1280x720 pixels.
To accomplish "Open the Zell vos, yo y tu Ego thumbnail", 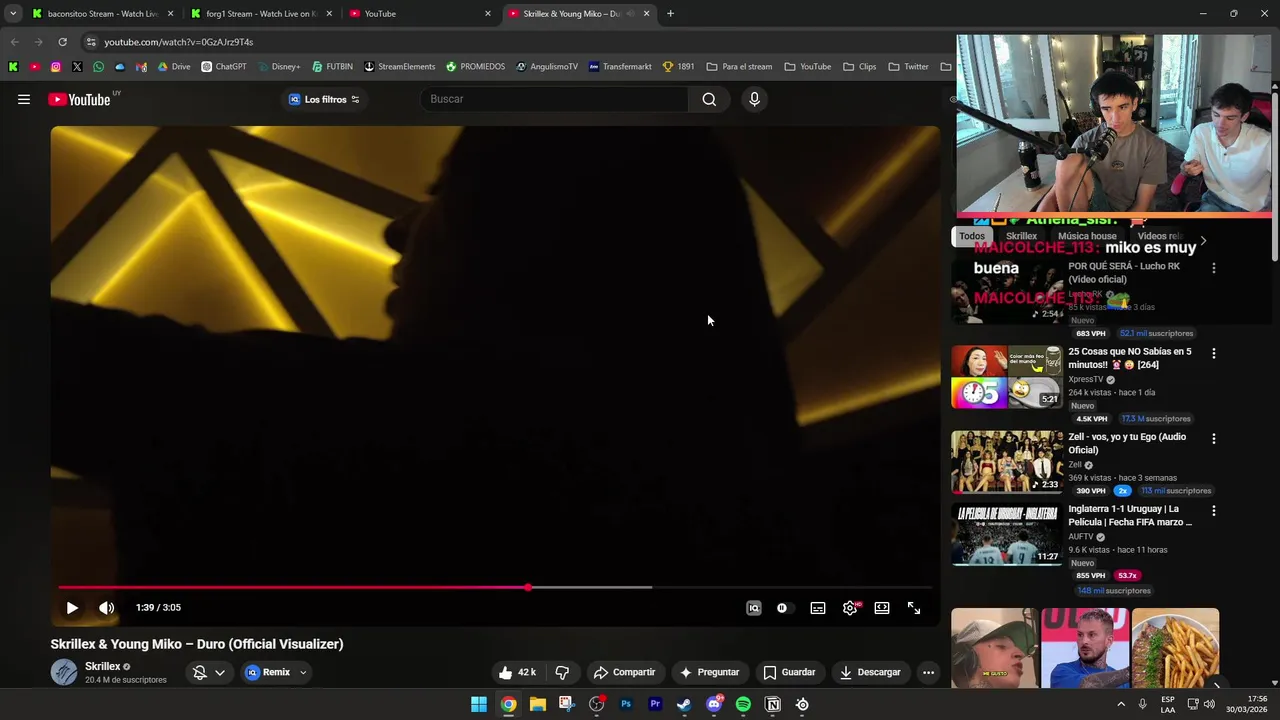I will [1007, 462].
